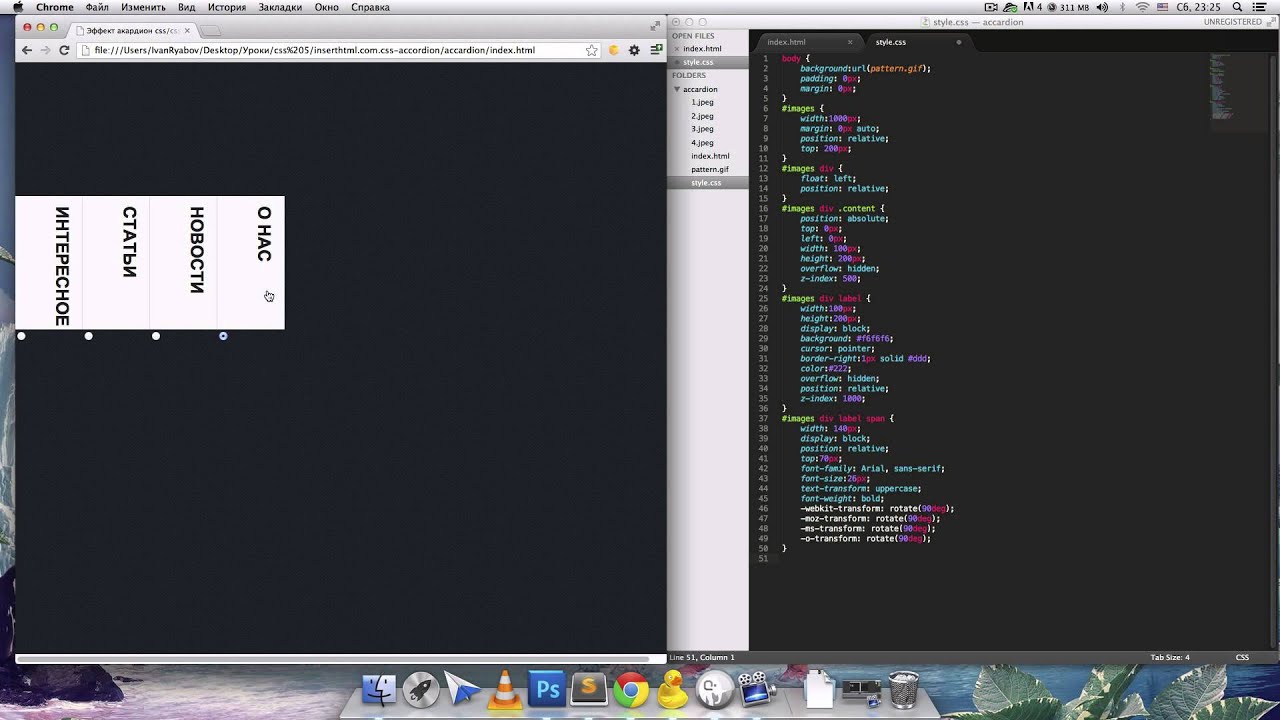
Task: Collapse the accardion folder
Action: (677, 89)
